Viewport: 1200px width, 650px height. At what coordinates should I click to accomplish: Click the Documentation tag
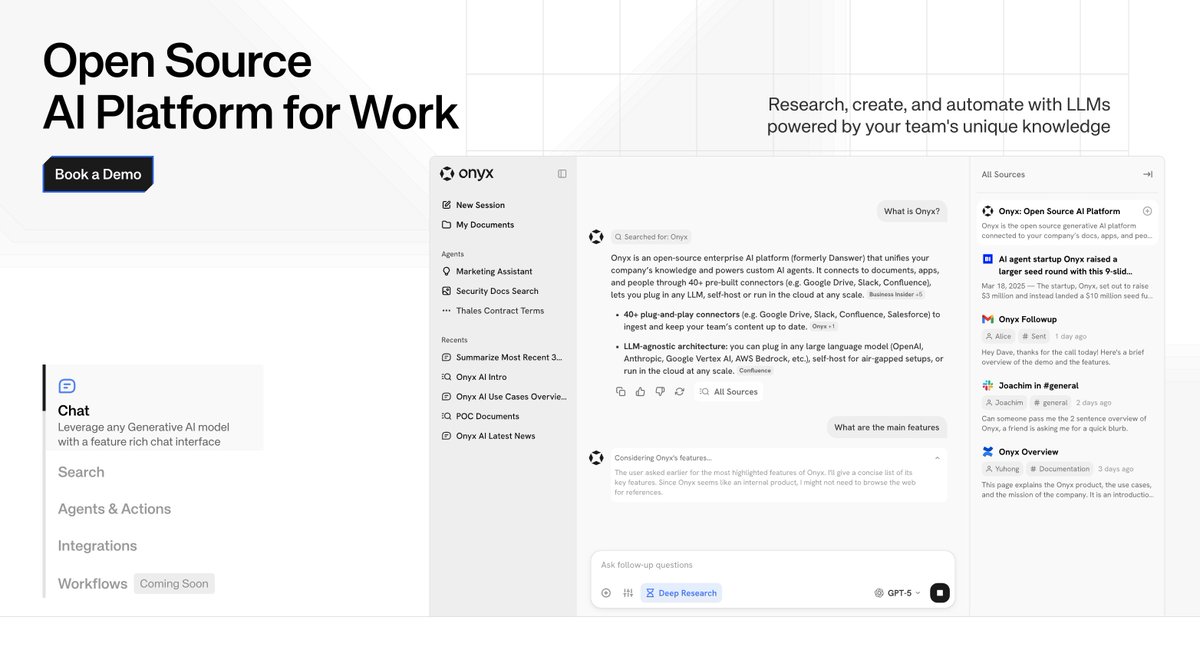point(1060,469)
